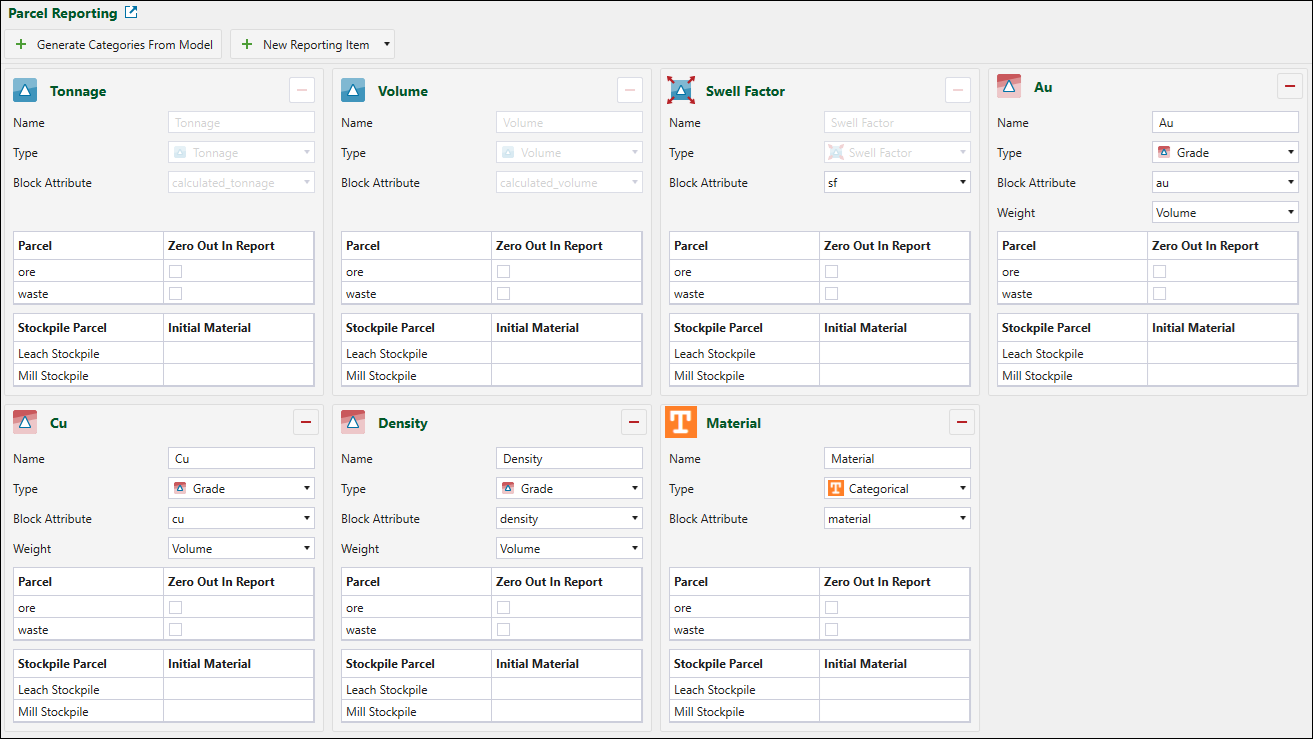The width and height of the screenshot is (1313, 739).
Task: Click the Cu grade card icon
Action: coord(25,422)
